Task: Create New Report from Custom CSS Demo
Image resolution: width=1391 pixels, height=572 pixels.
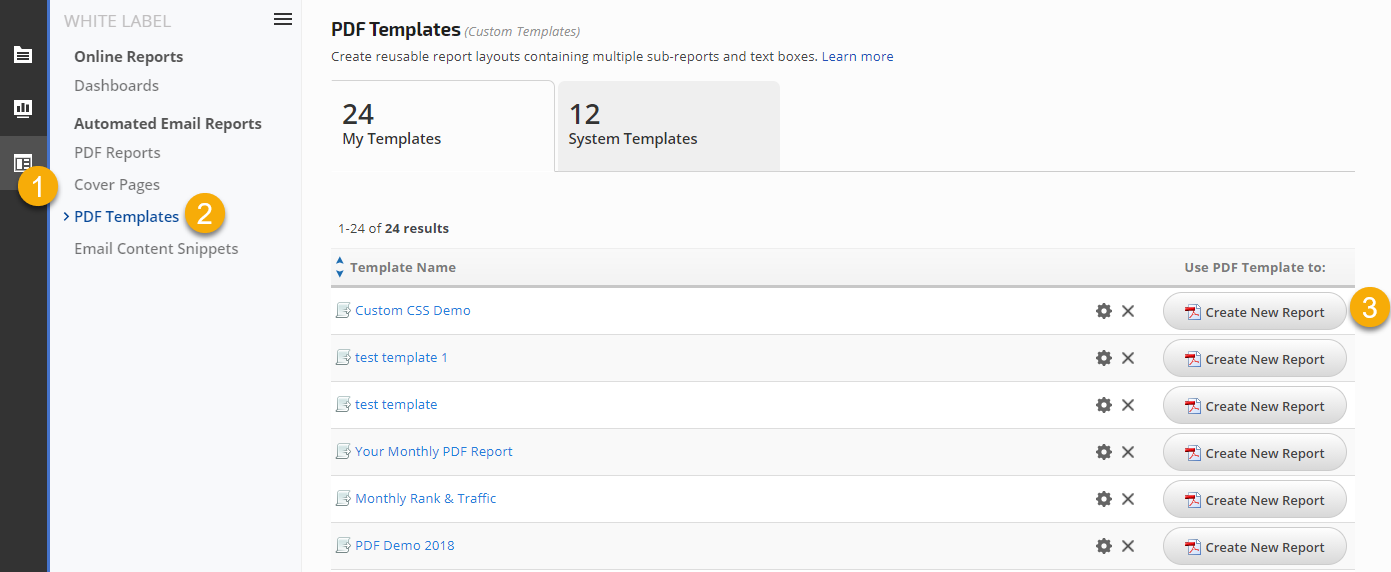Action: pyautogui.click(x=1254, y=312)
